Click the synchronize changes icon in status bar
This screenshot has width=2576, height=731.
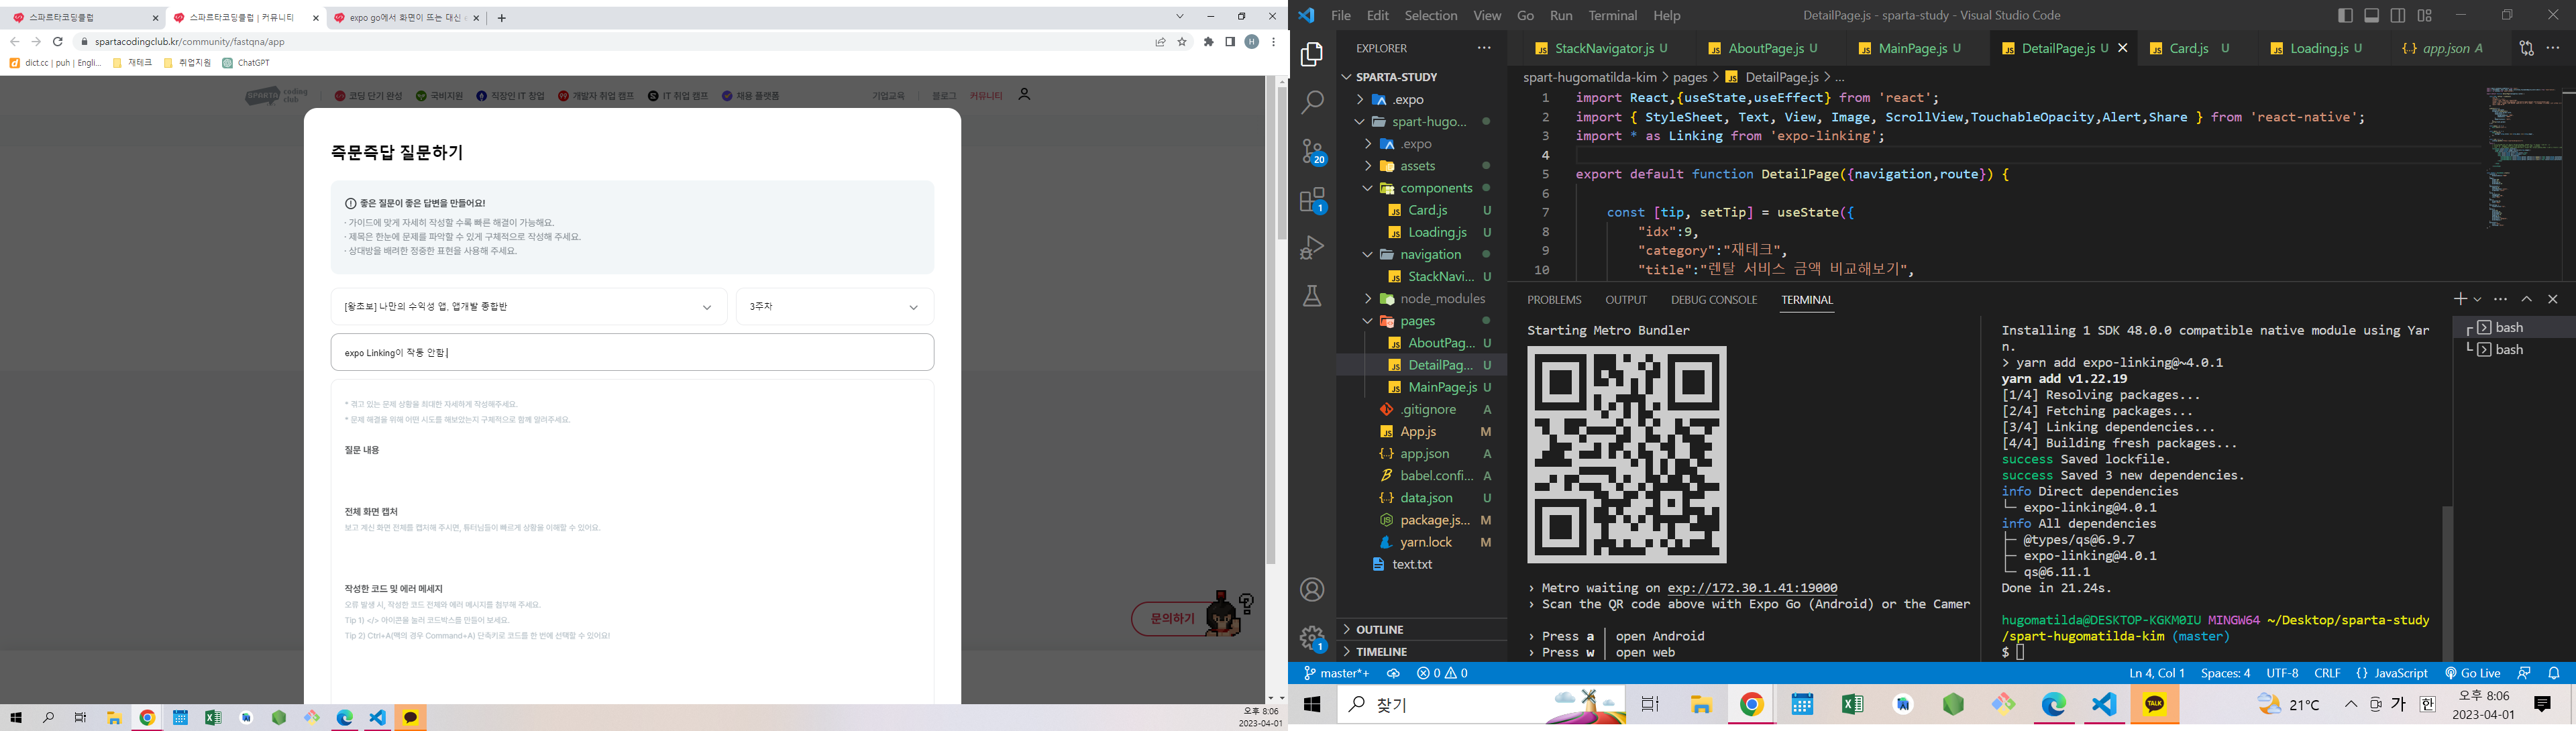(x=1393, y=673)
